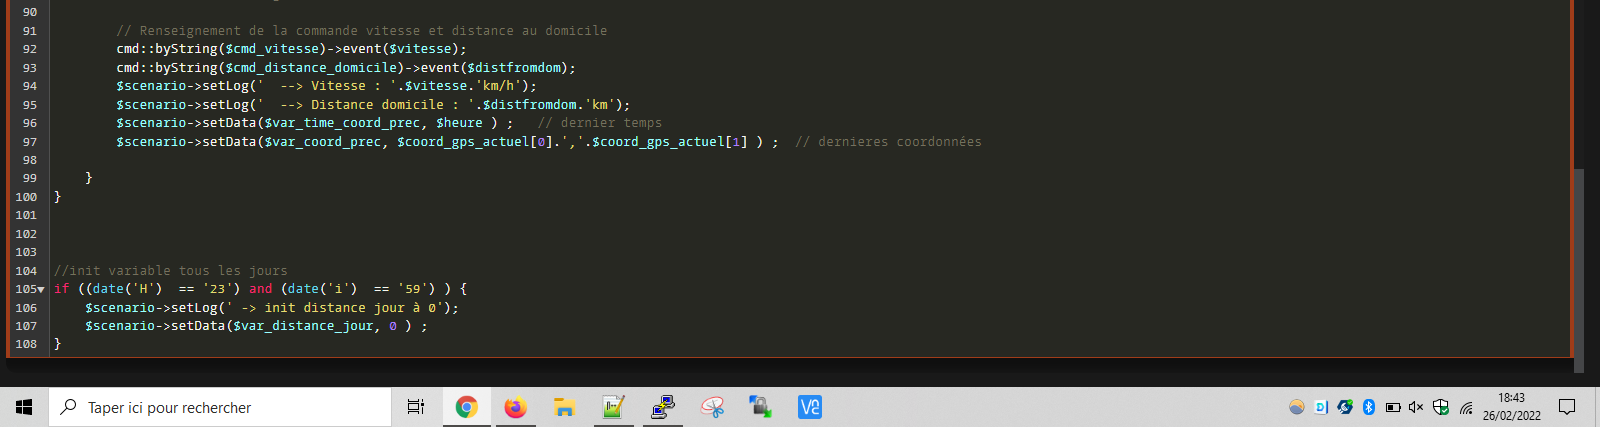Launch the Snipping Tool from the taskbar
This screenshot has height=427, width=1600.
(x=712, y=407)
